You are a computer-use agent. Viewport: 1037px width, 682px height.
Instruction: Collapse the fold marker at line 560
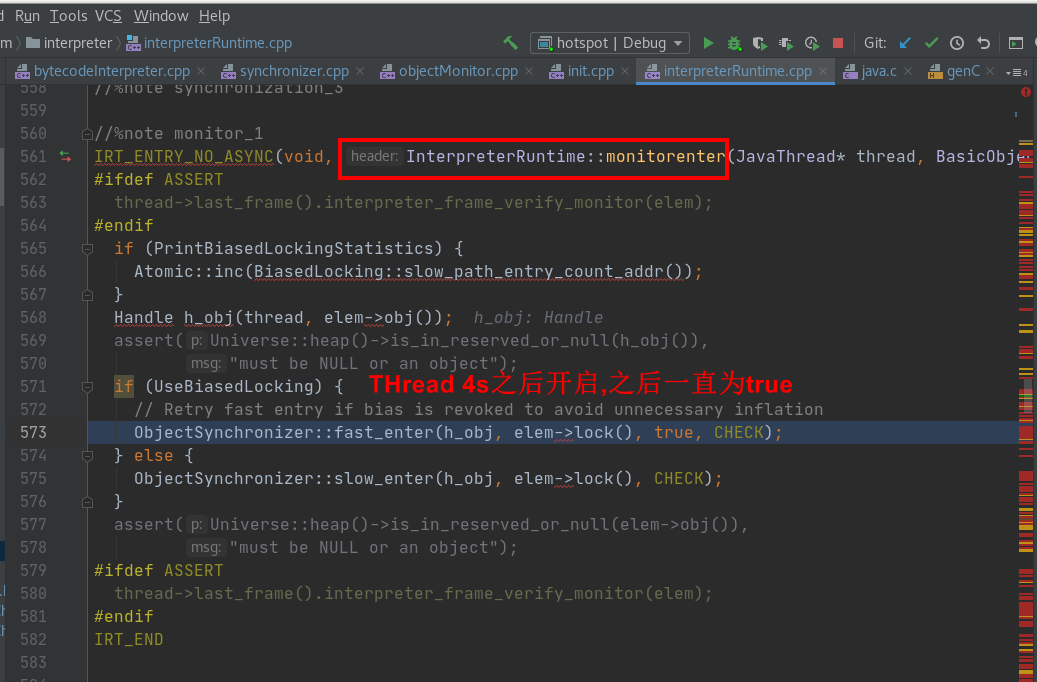pyautogui.click(x=87, y=134)
